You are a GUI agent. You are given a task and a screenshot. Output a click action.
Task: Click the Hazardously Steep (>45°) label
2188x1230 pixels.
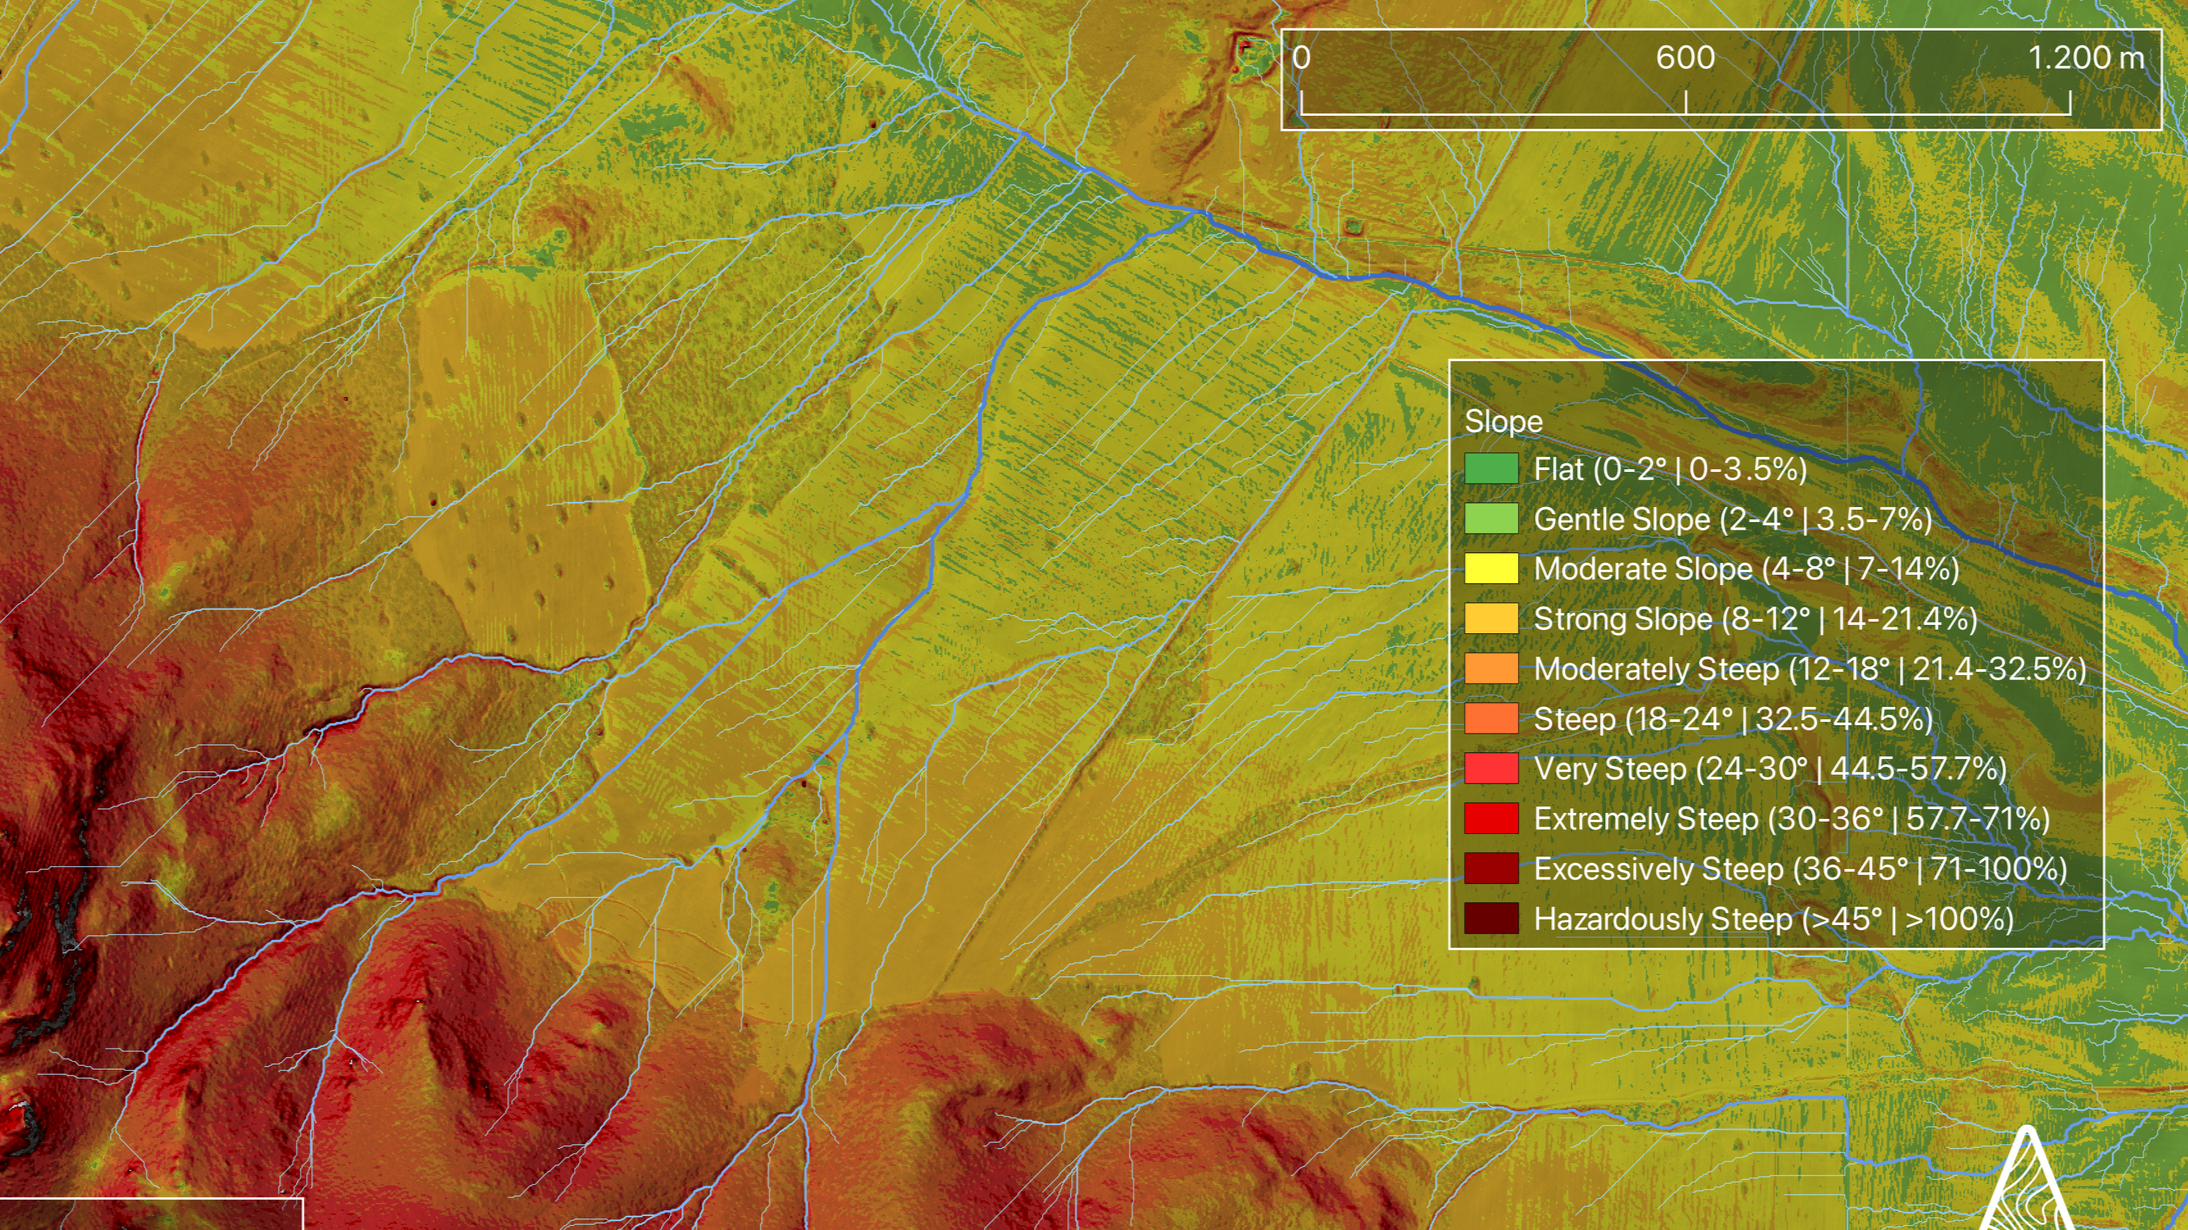click(1773, 919)
